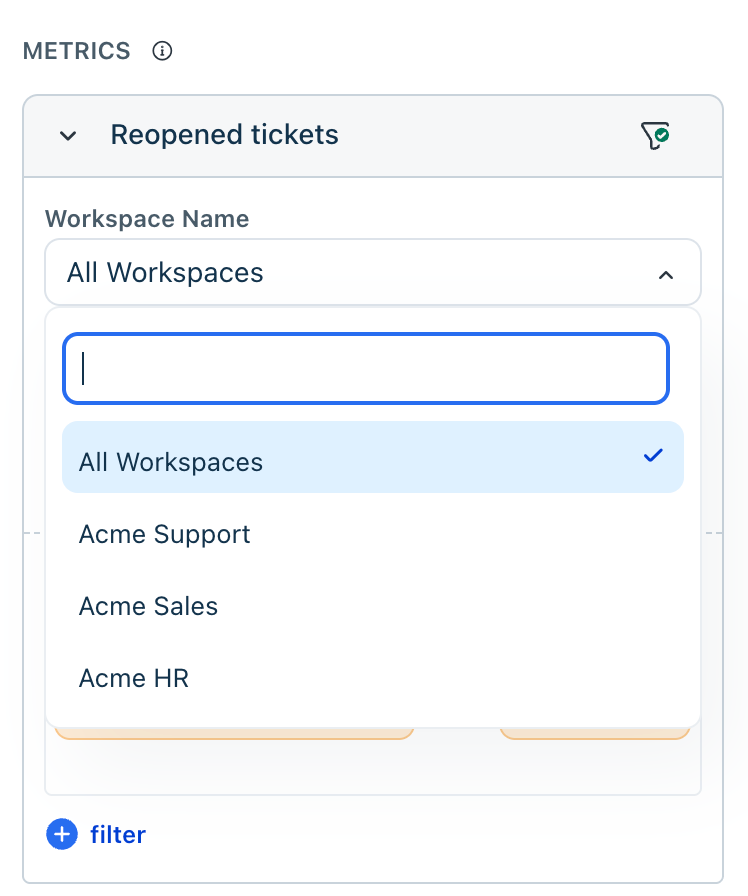
Task: Click the Workspace Name field label
Action: pyautogui.click(x=147, y=219)
